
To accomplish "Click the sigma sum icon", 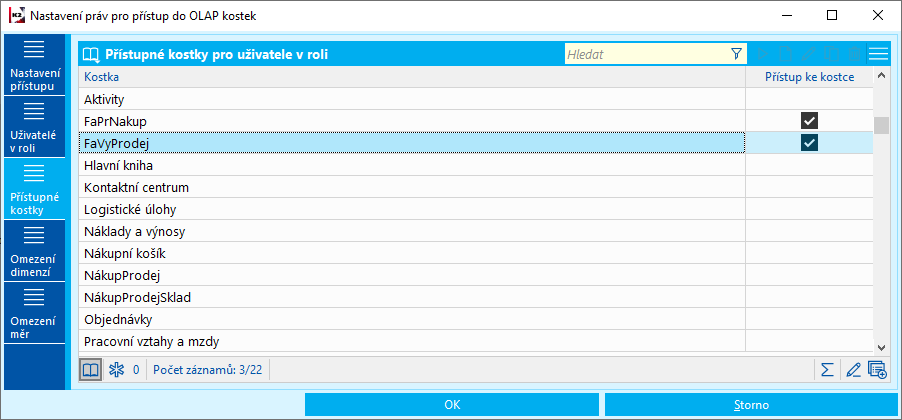I will pos(827,370).
